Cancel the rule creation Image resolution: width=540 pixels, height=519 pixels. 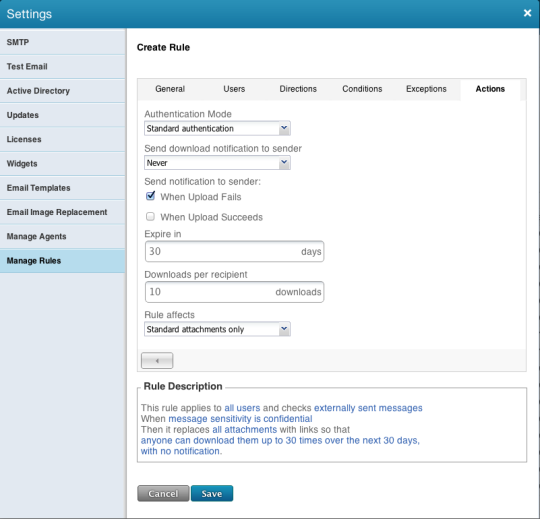163,494
